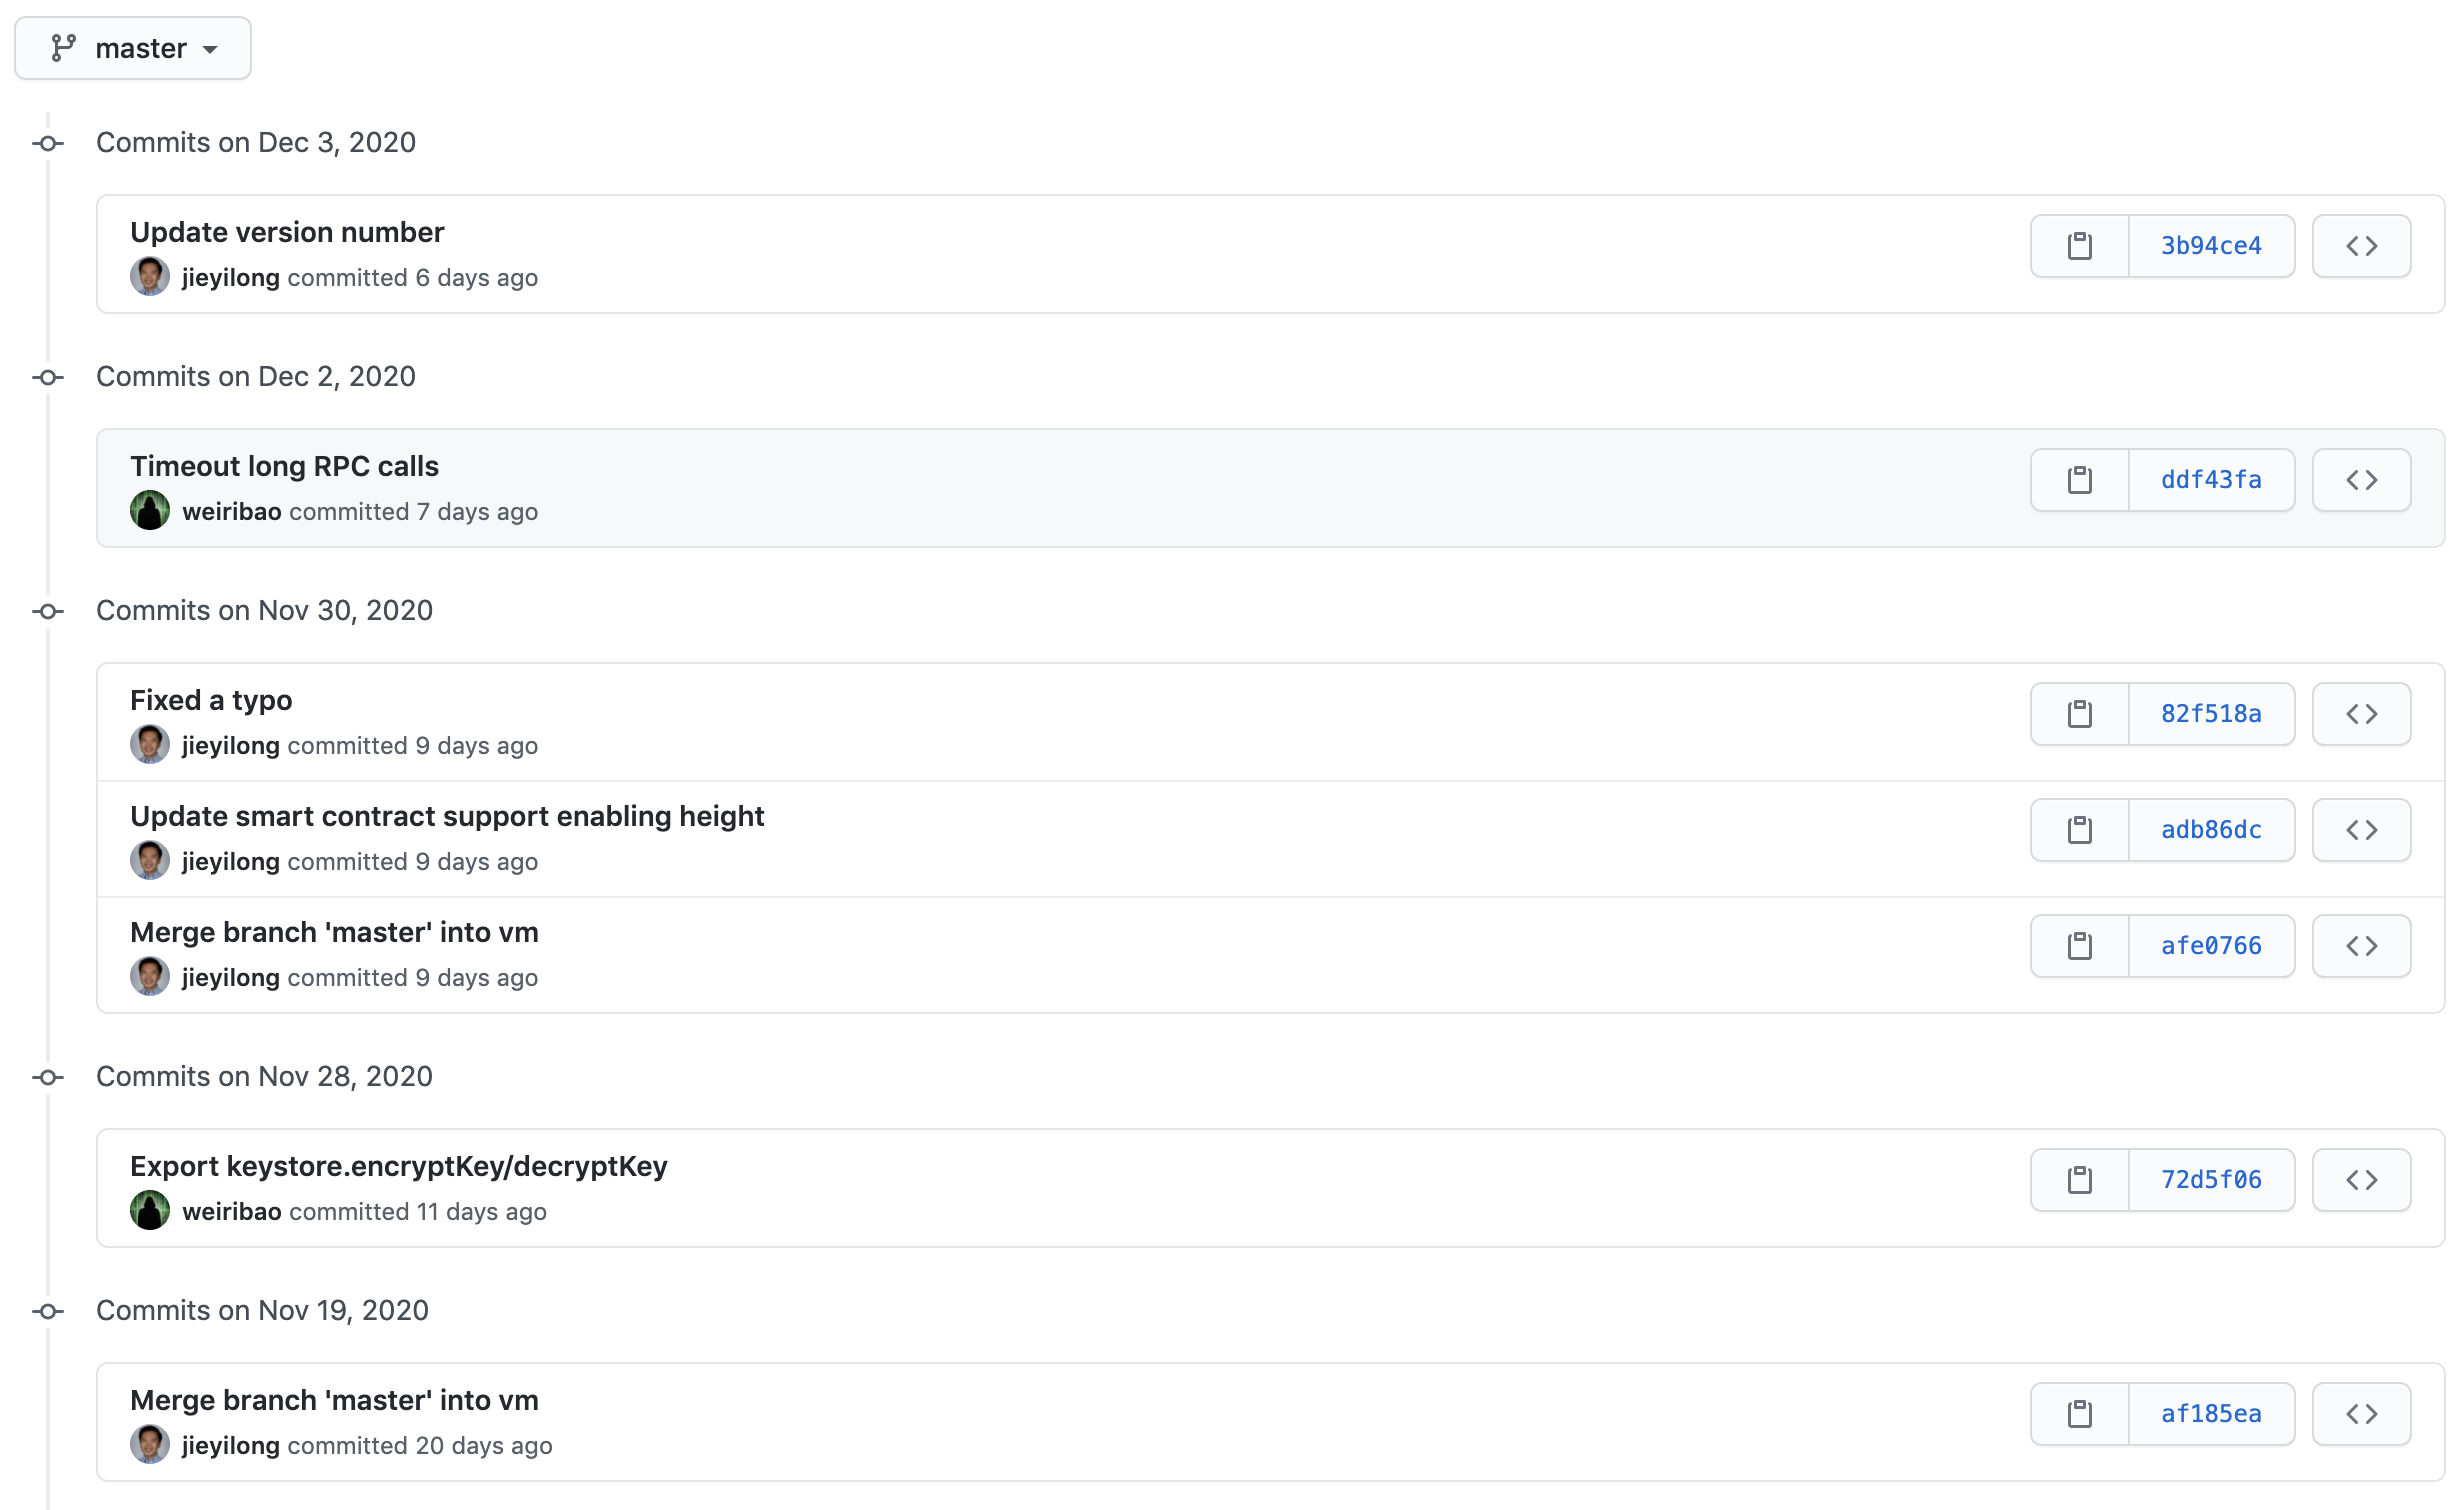Browse repository at commit 3b94ce4
This screenshot has height=1510, width=2456.
2361,246
